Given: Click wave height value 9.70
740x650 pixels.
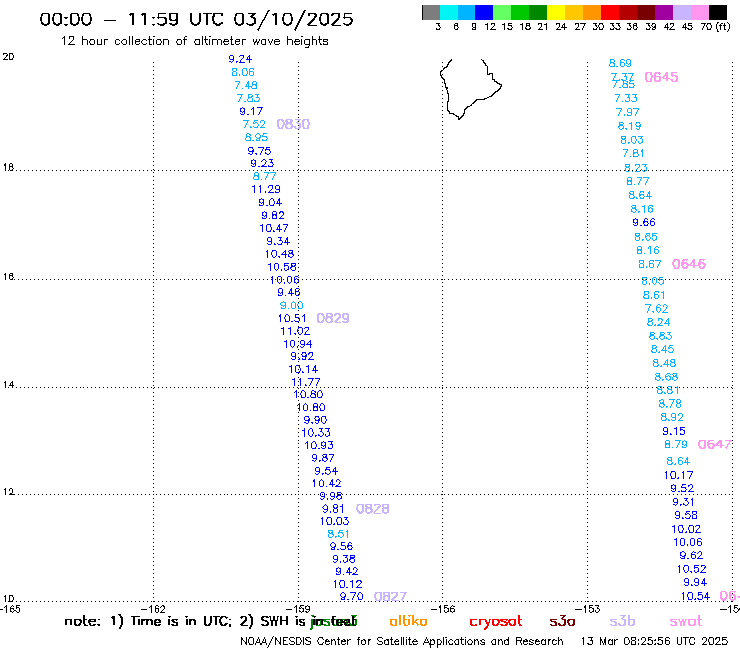Looking at the screenshot, I should point(352,596).
